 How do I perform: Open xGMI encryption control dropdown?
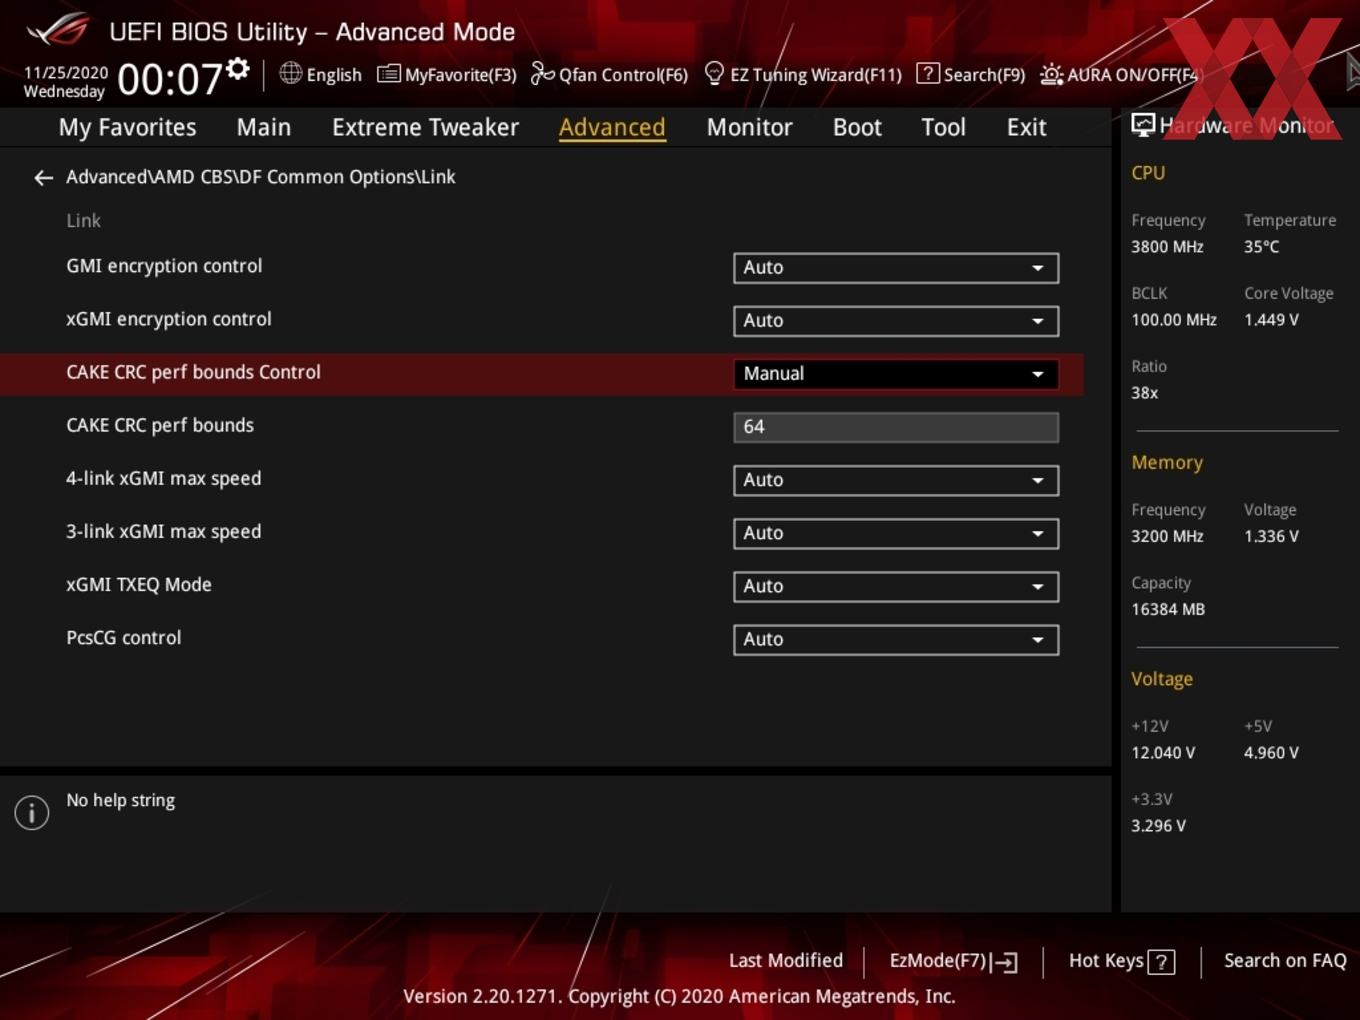pyautogui.click(x=896, y=321)
